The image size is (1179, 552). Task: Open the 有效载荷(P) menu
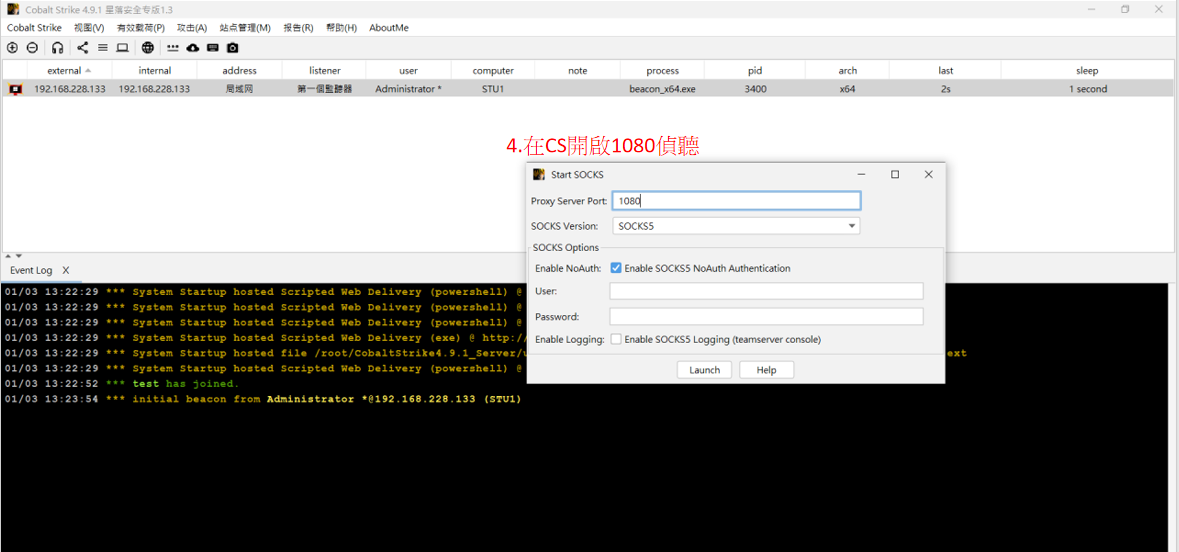pos(141,27)
